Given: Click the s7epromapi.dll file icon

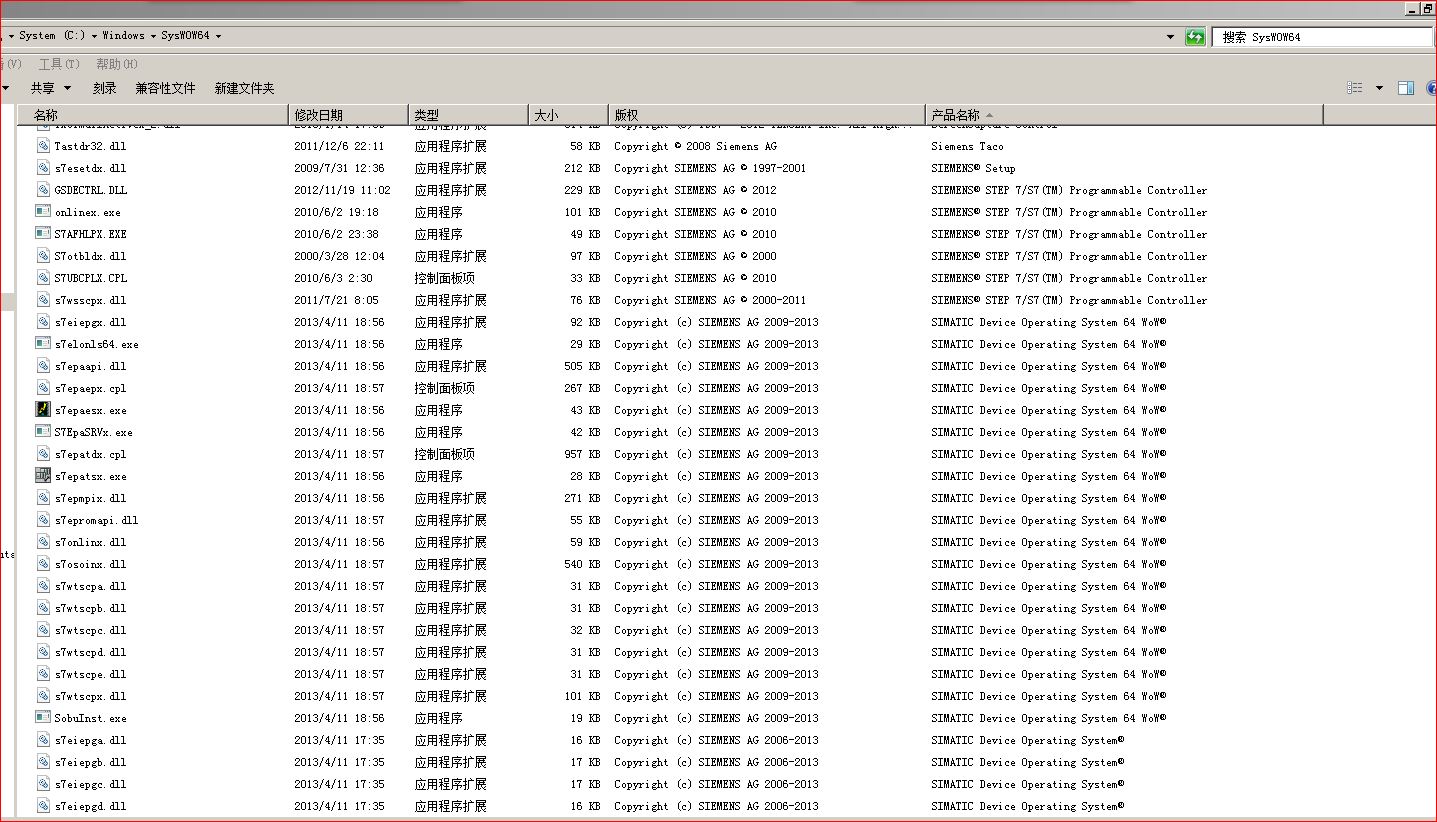Looking at the screenshot, I should click(x=43, y=520).
